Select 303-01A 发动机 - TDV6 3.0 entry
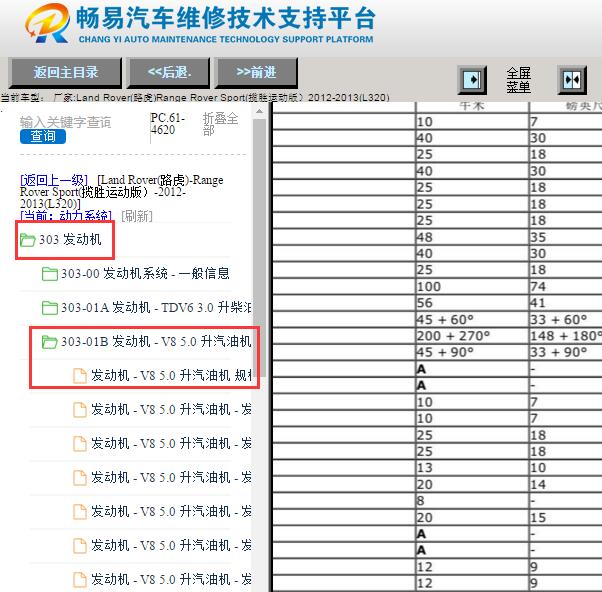The width and height of the screenshot is (602, 592). (156, 308)
